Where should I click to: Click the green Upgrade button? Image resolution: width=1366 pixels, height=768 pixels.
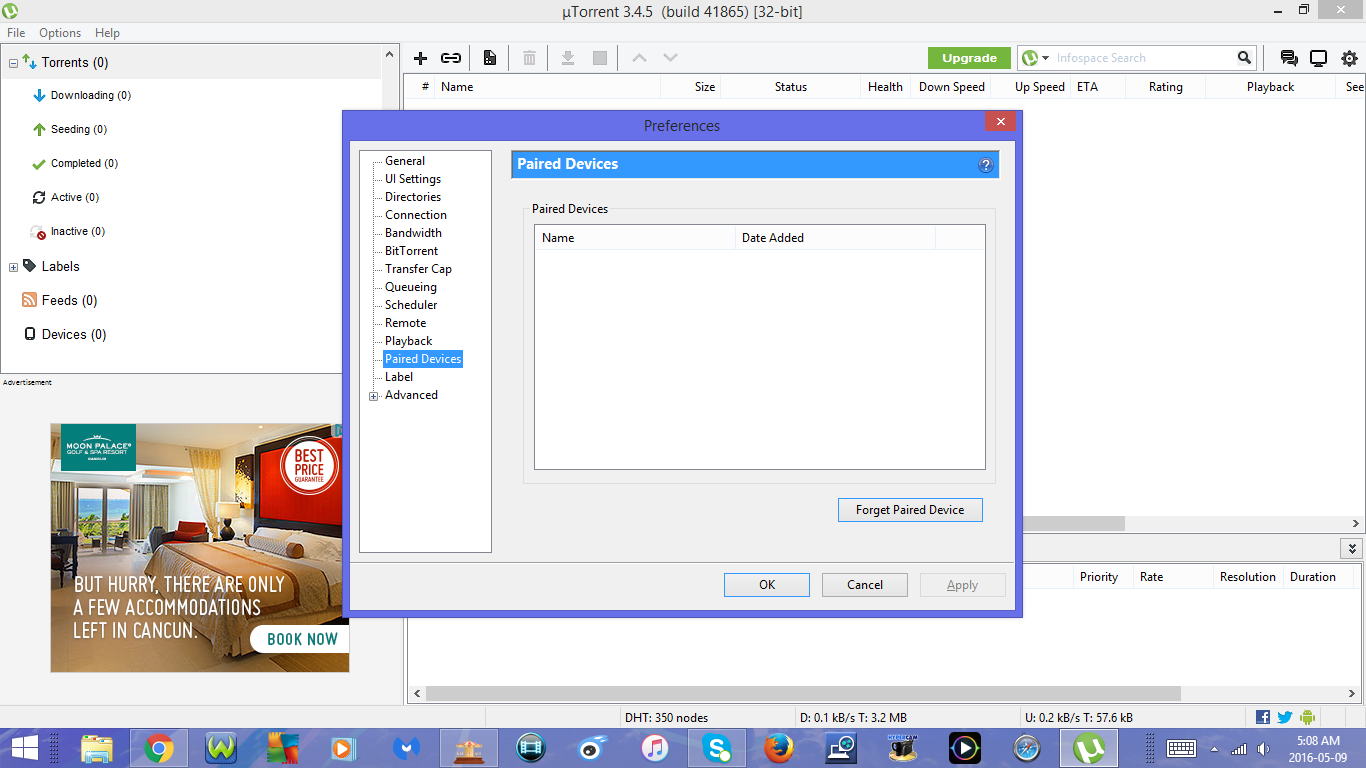click(x=969, y=58)
